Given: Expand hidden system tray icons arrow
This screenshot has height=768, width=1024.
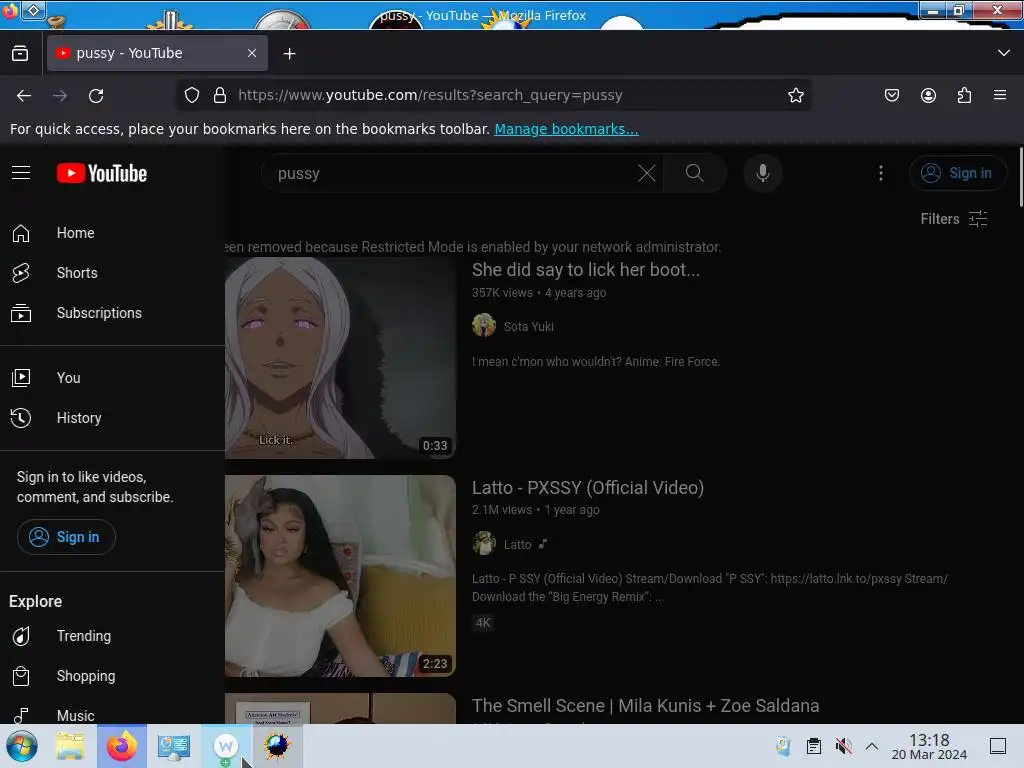Looking at the screenshot, I should (872, 746).
